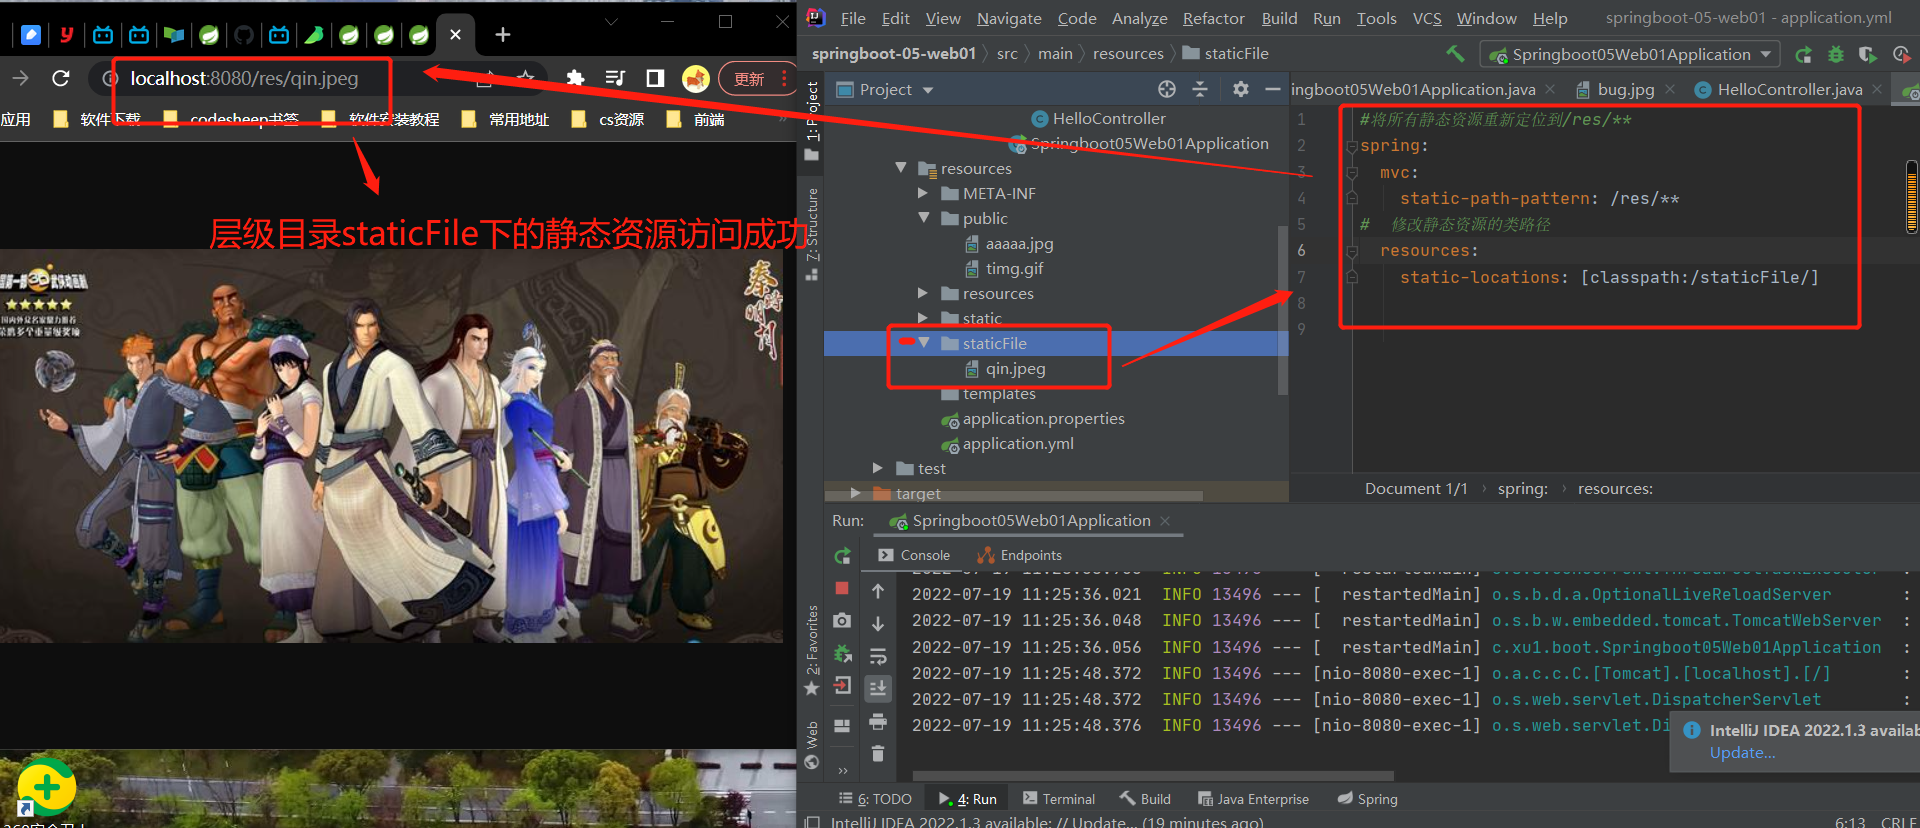Open the Spring tool window
Viewport: 1920px width, 828px height.
coord(1367,799)
